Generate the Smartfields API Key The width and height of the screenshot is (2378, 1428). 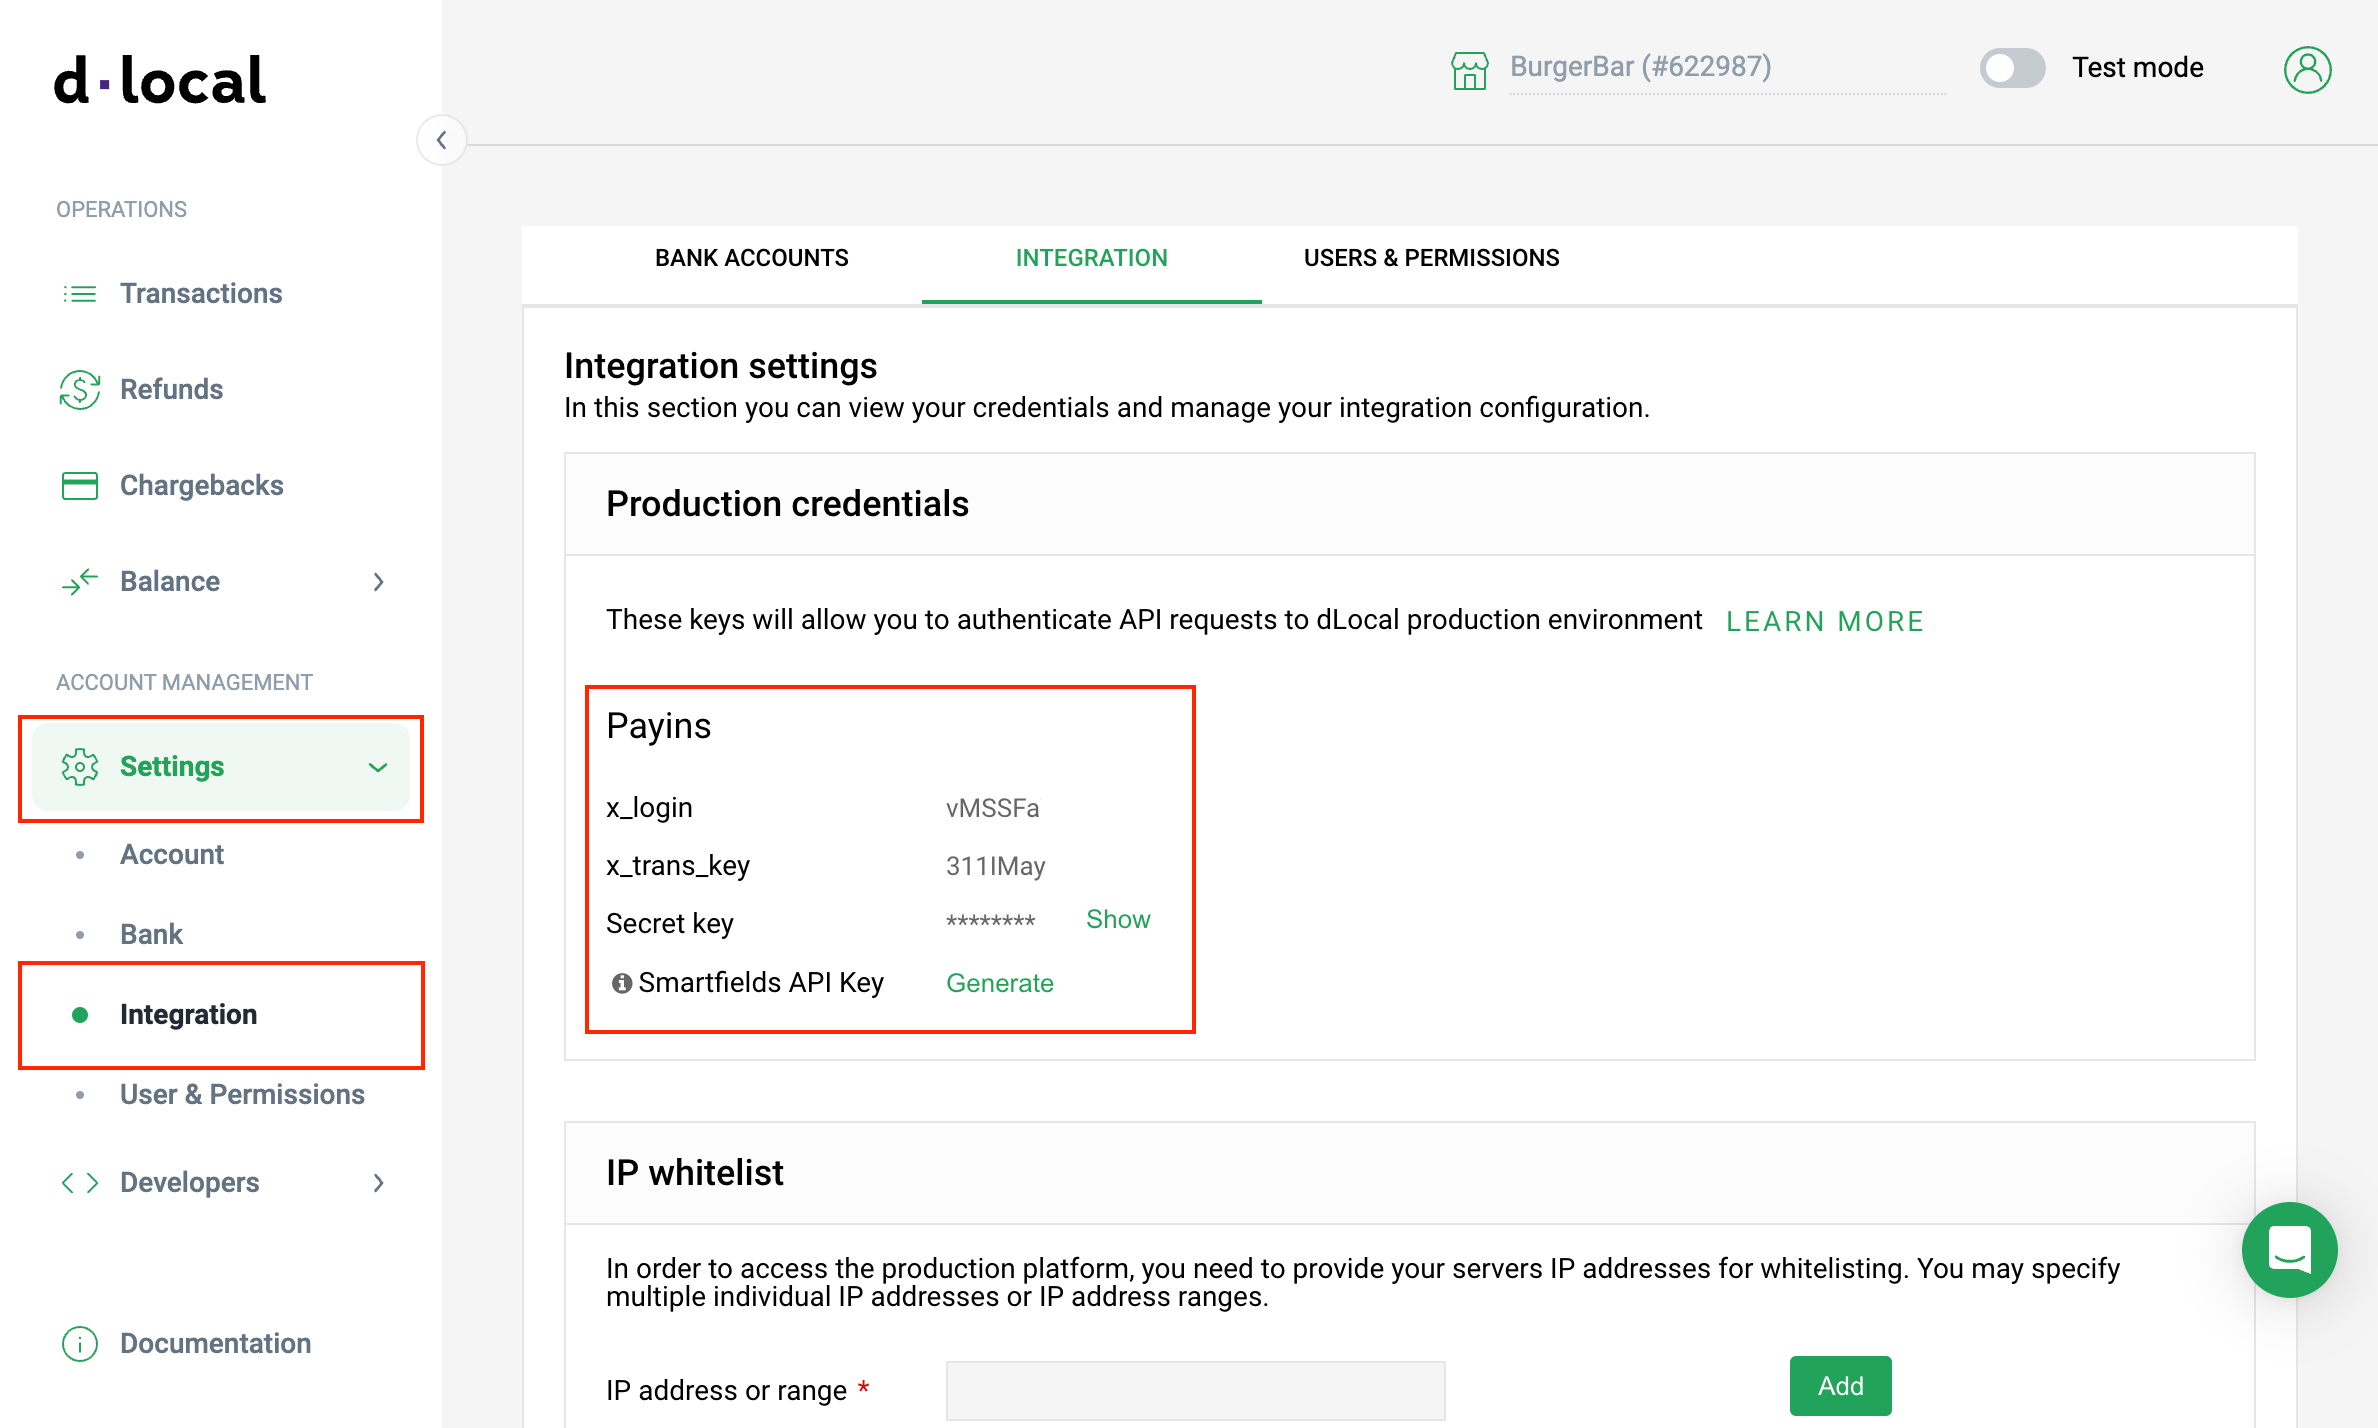999,983
